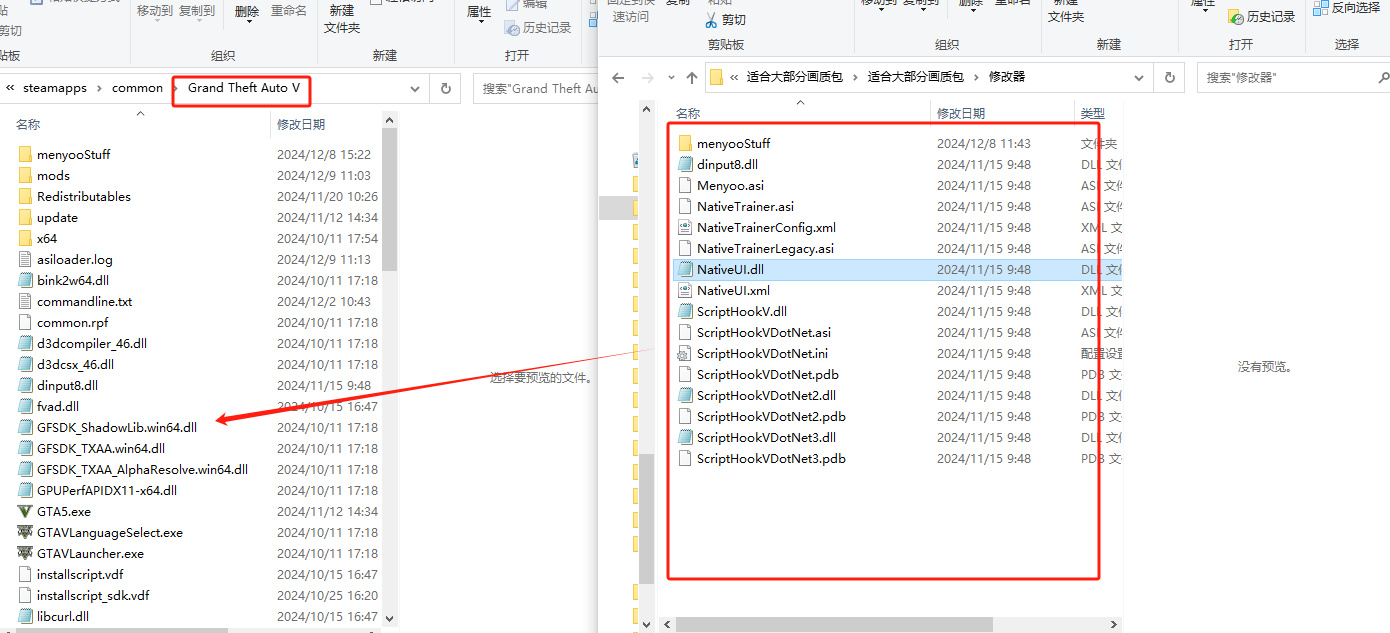Sort by 名称 column in 修改器 window
Screen dimensions: 1390x633
pos(688,114)
